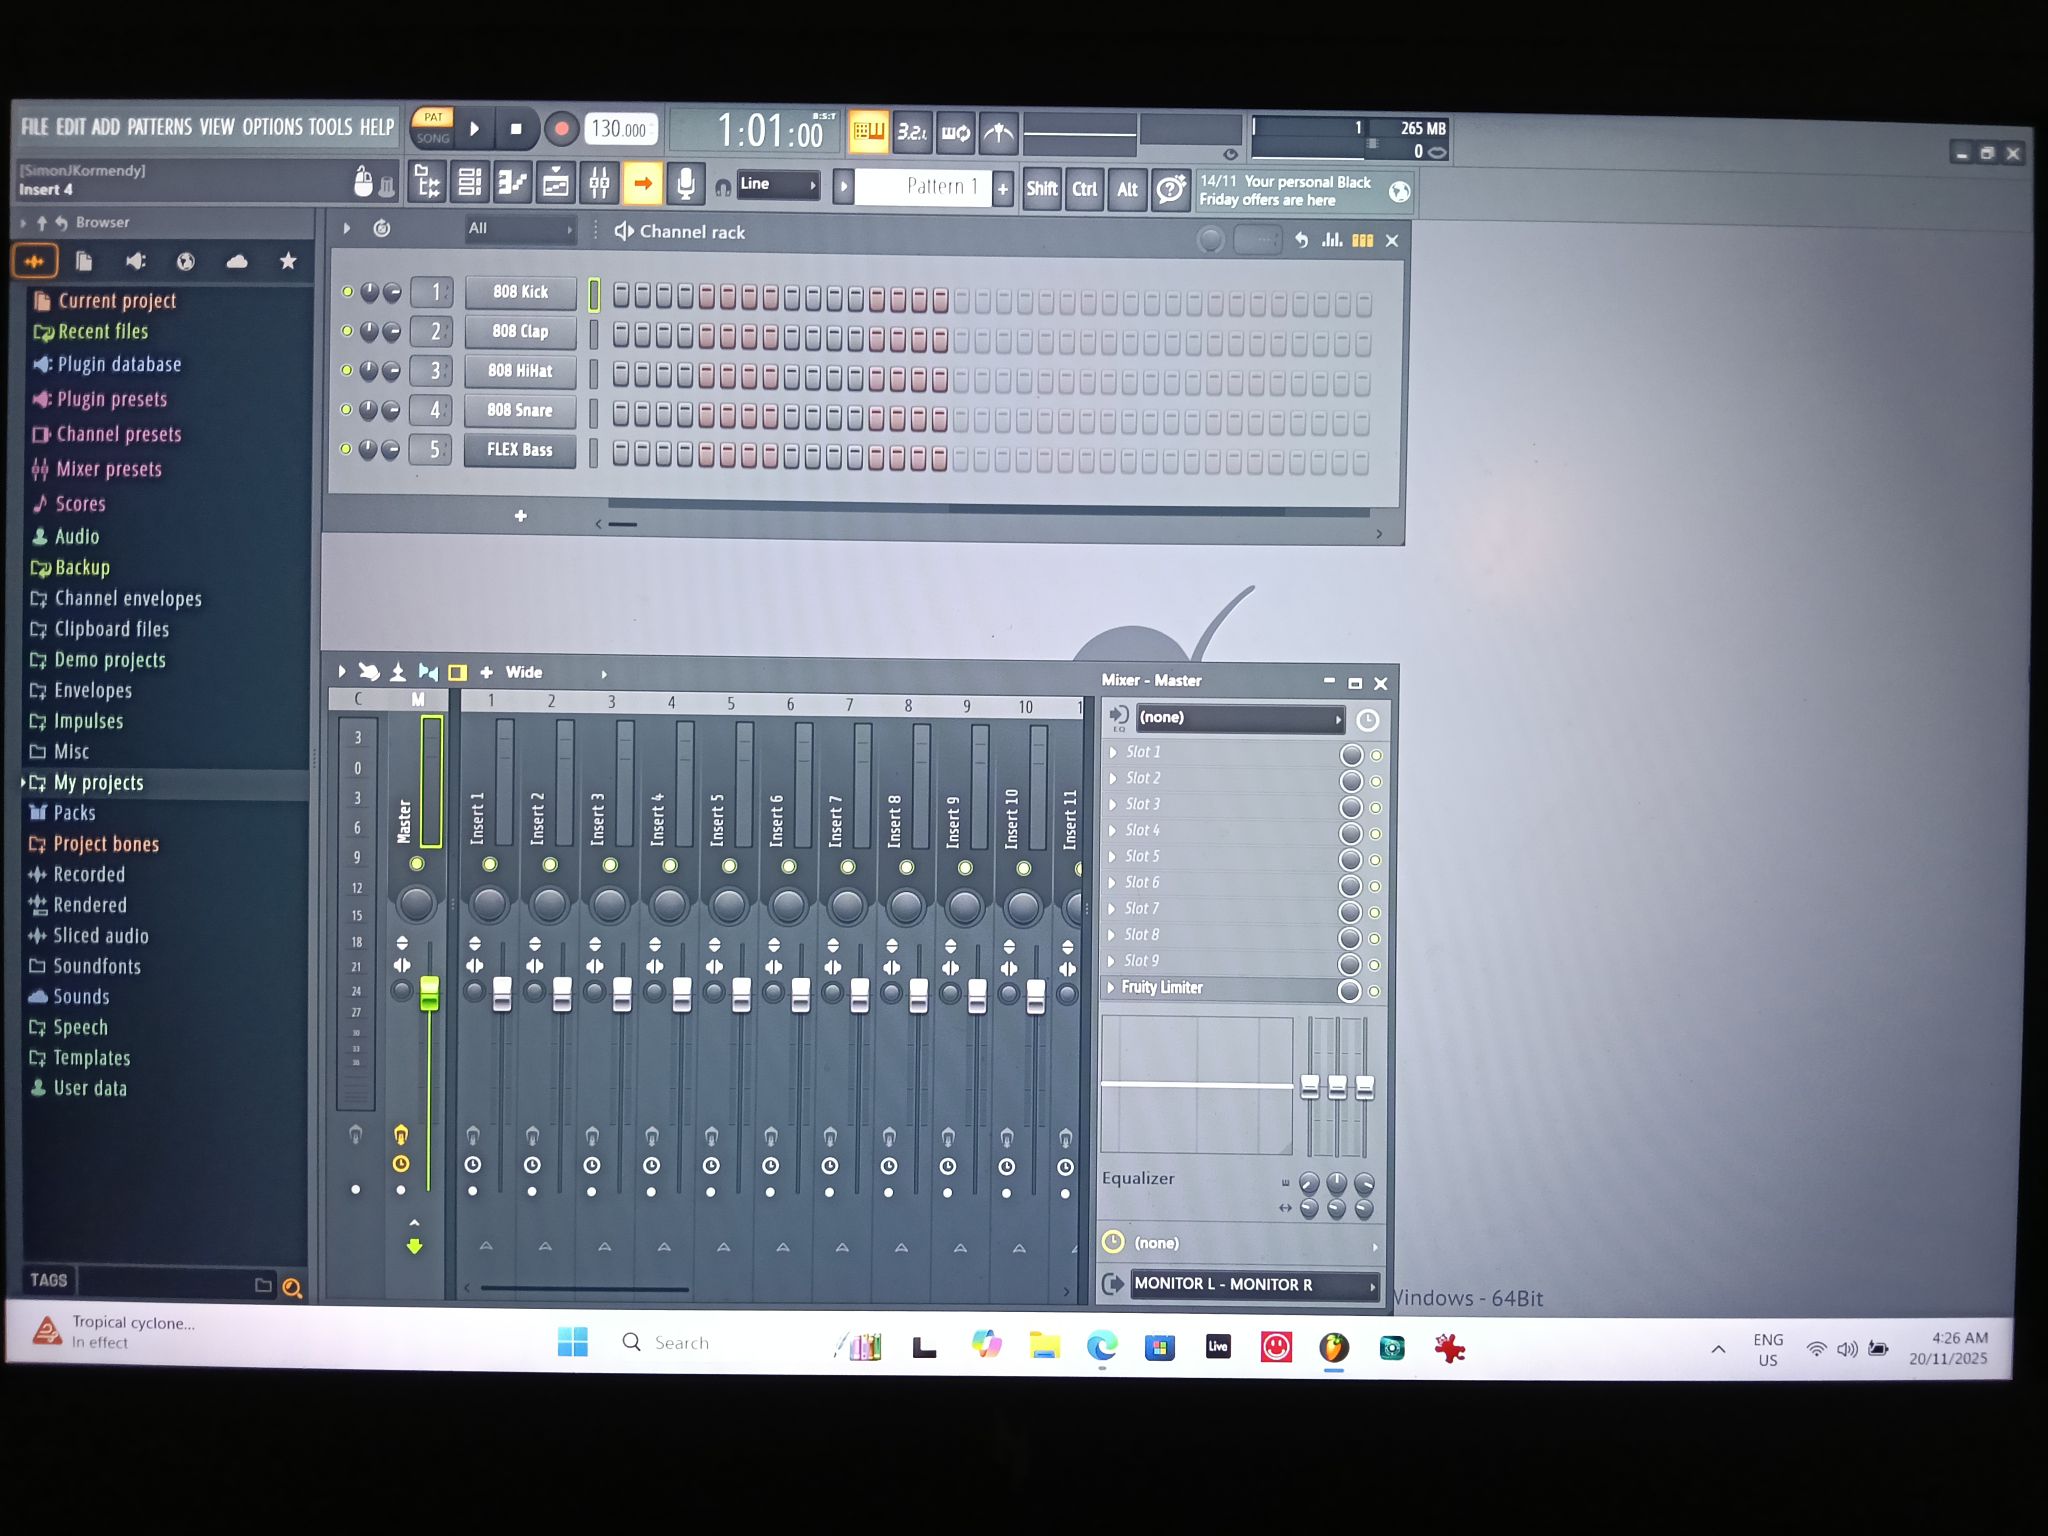Click the loop recording icon beside the countdown
The width and height of the screenshot is (2048, 1536).
[x=955, y=132]
